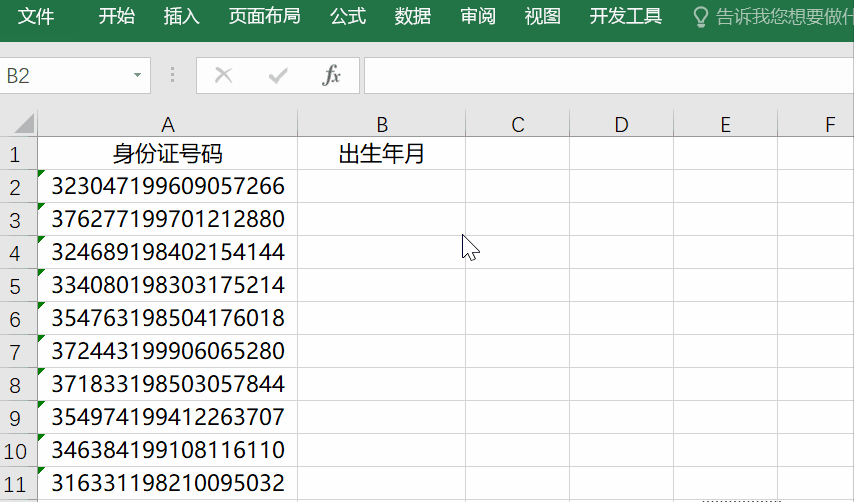Click the Select All corner triangle
The image size is (854, 502).
[20, 124]
